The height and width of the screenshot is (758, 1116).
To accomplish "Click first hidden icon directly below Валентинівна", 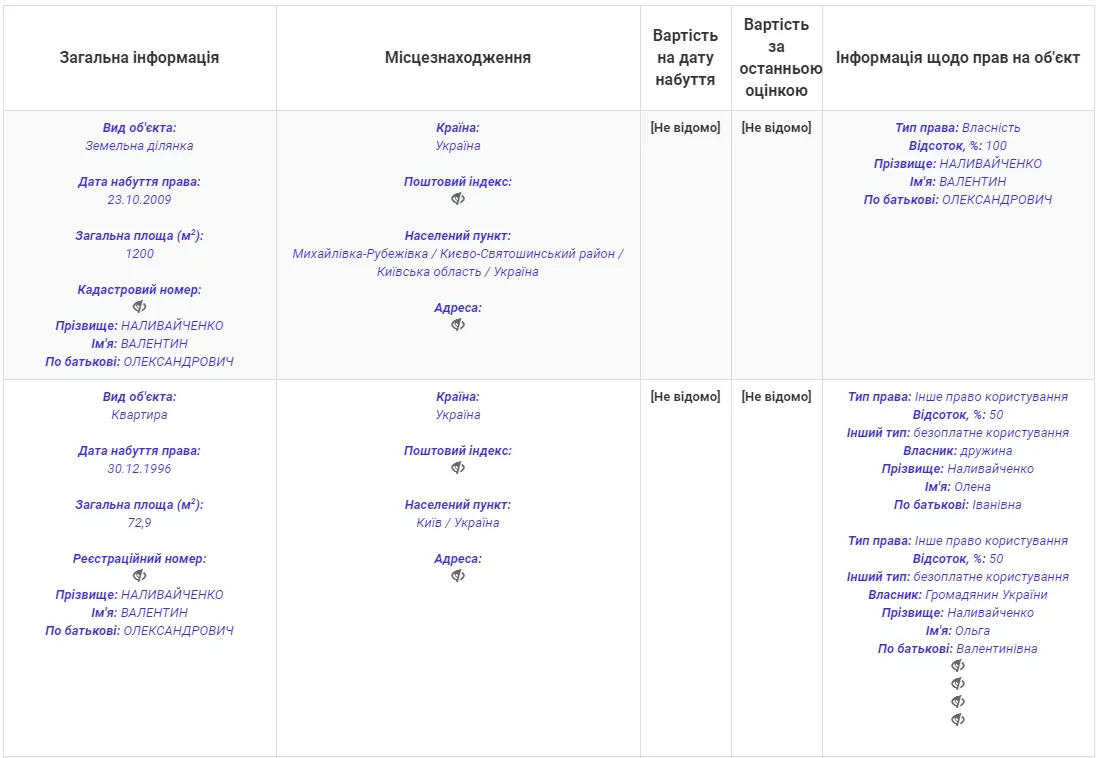I will tap(957, 666).
